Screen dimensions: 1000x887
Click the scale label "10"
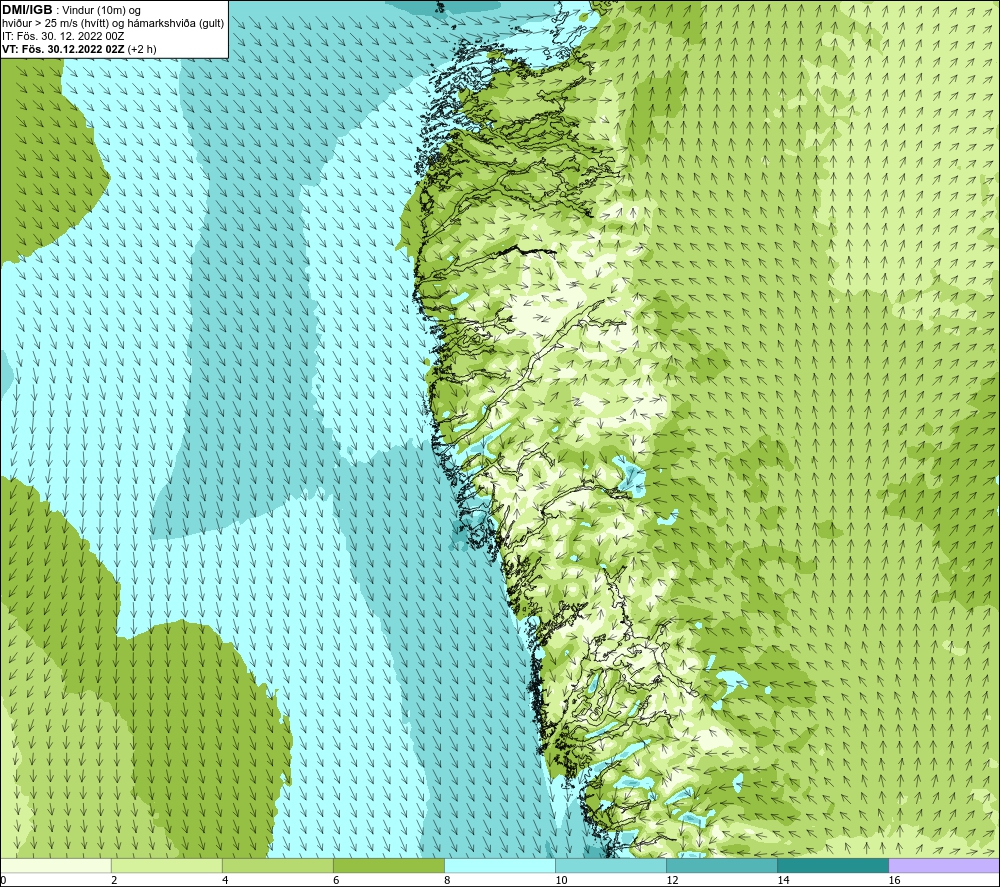point(561,880)
